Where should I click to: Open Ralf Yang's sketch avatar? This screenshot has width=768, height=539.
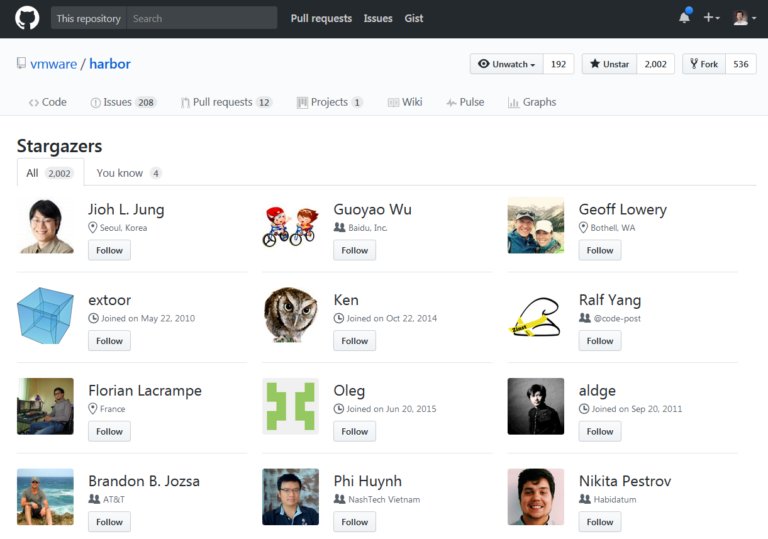[536, 316]
